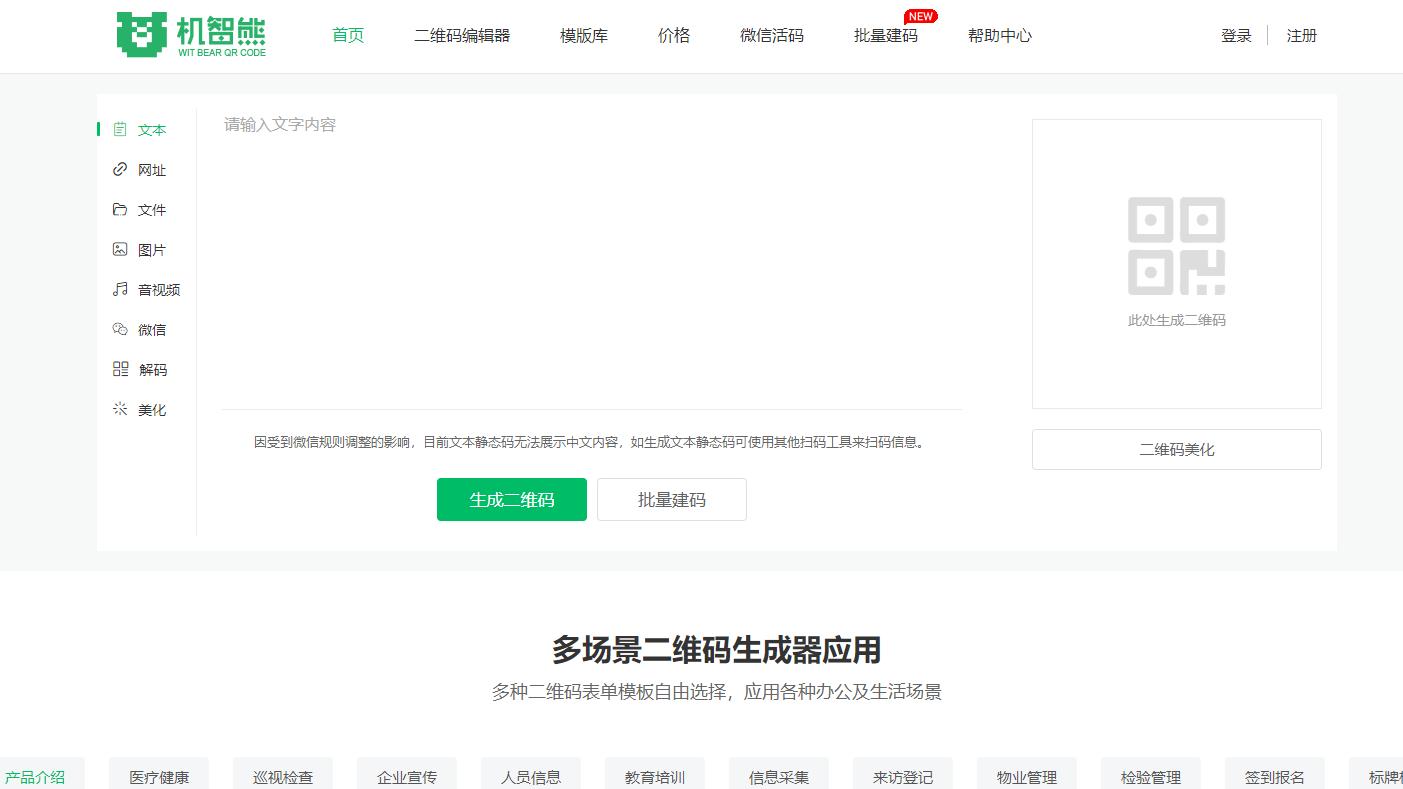The image size is (1403, 789).
Task: Select the 医疗健康 category tab
Action: [158, 775]
